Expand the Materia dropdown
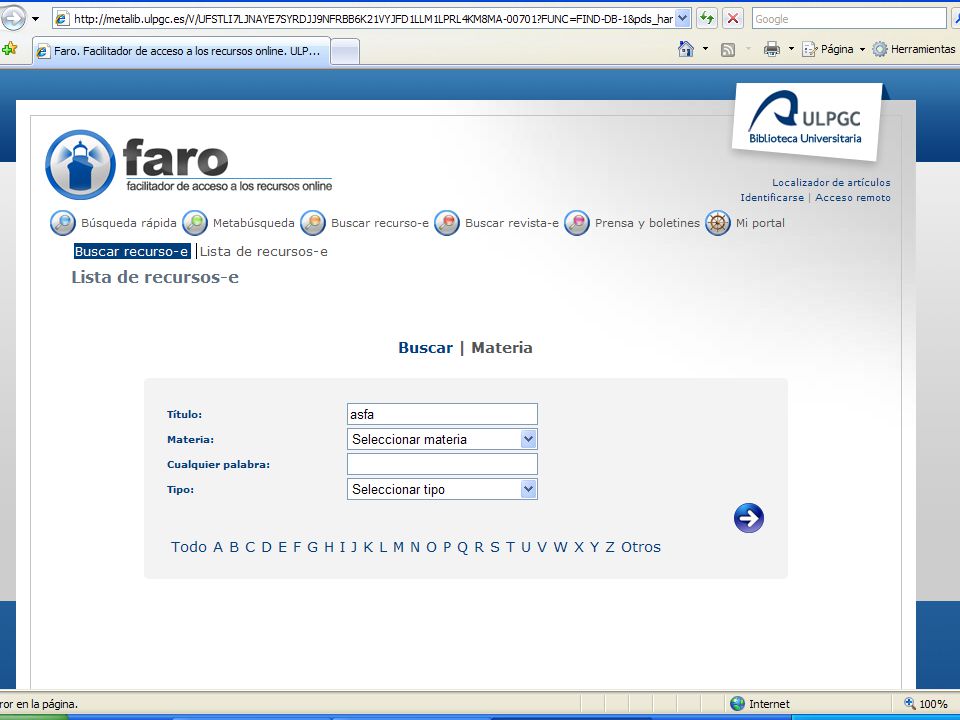 [x=528, y=439]
